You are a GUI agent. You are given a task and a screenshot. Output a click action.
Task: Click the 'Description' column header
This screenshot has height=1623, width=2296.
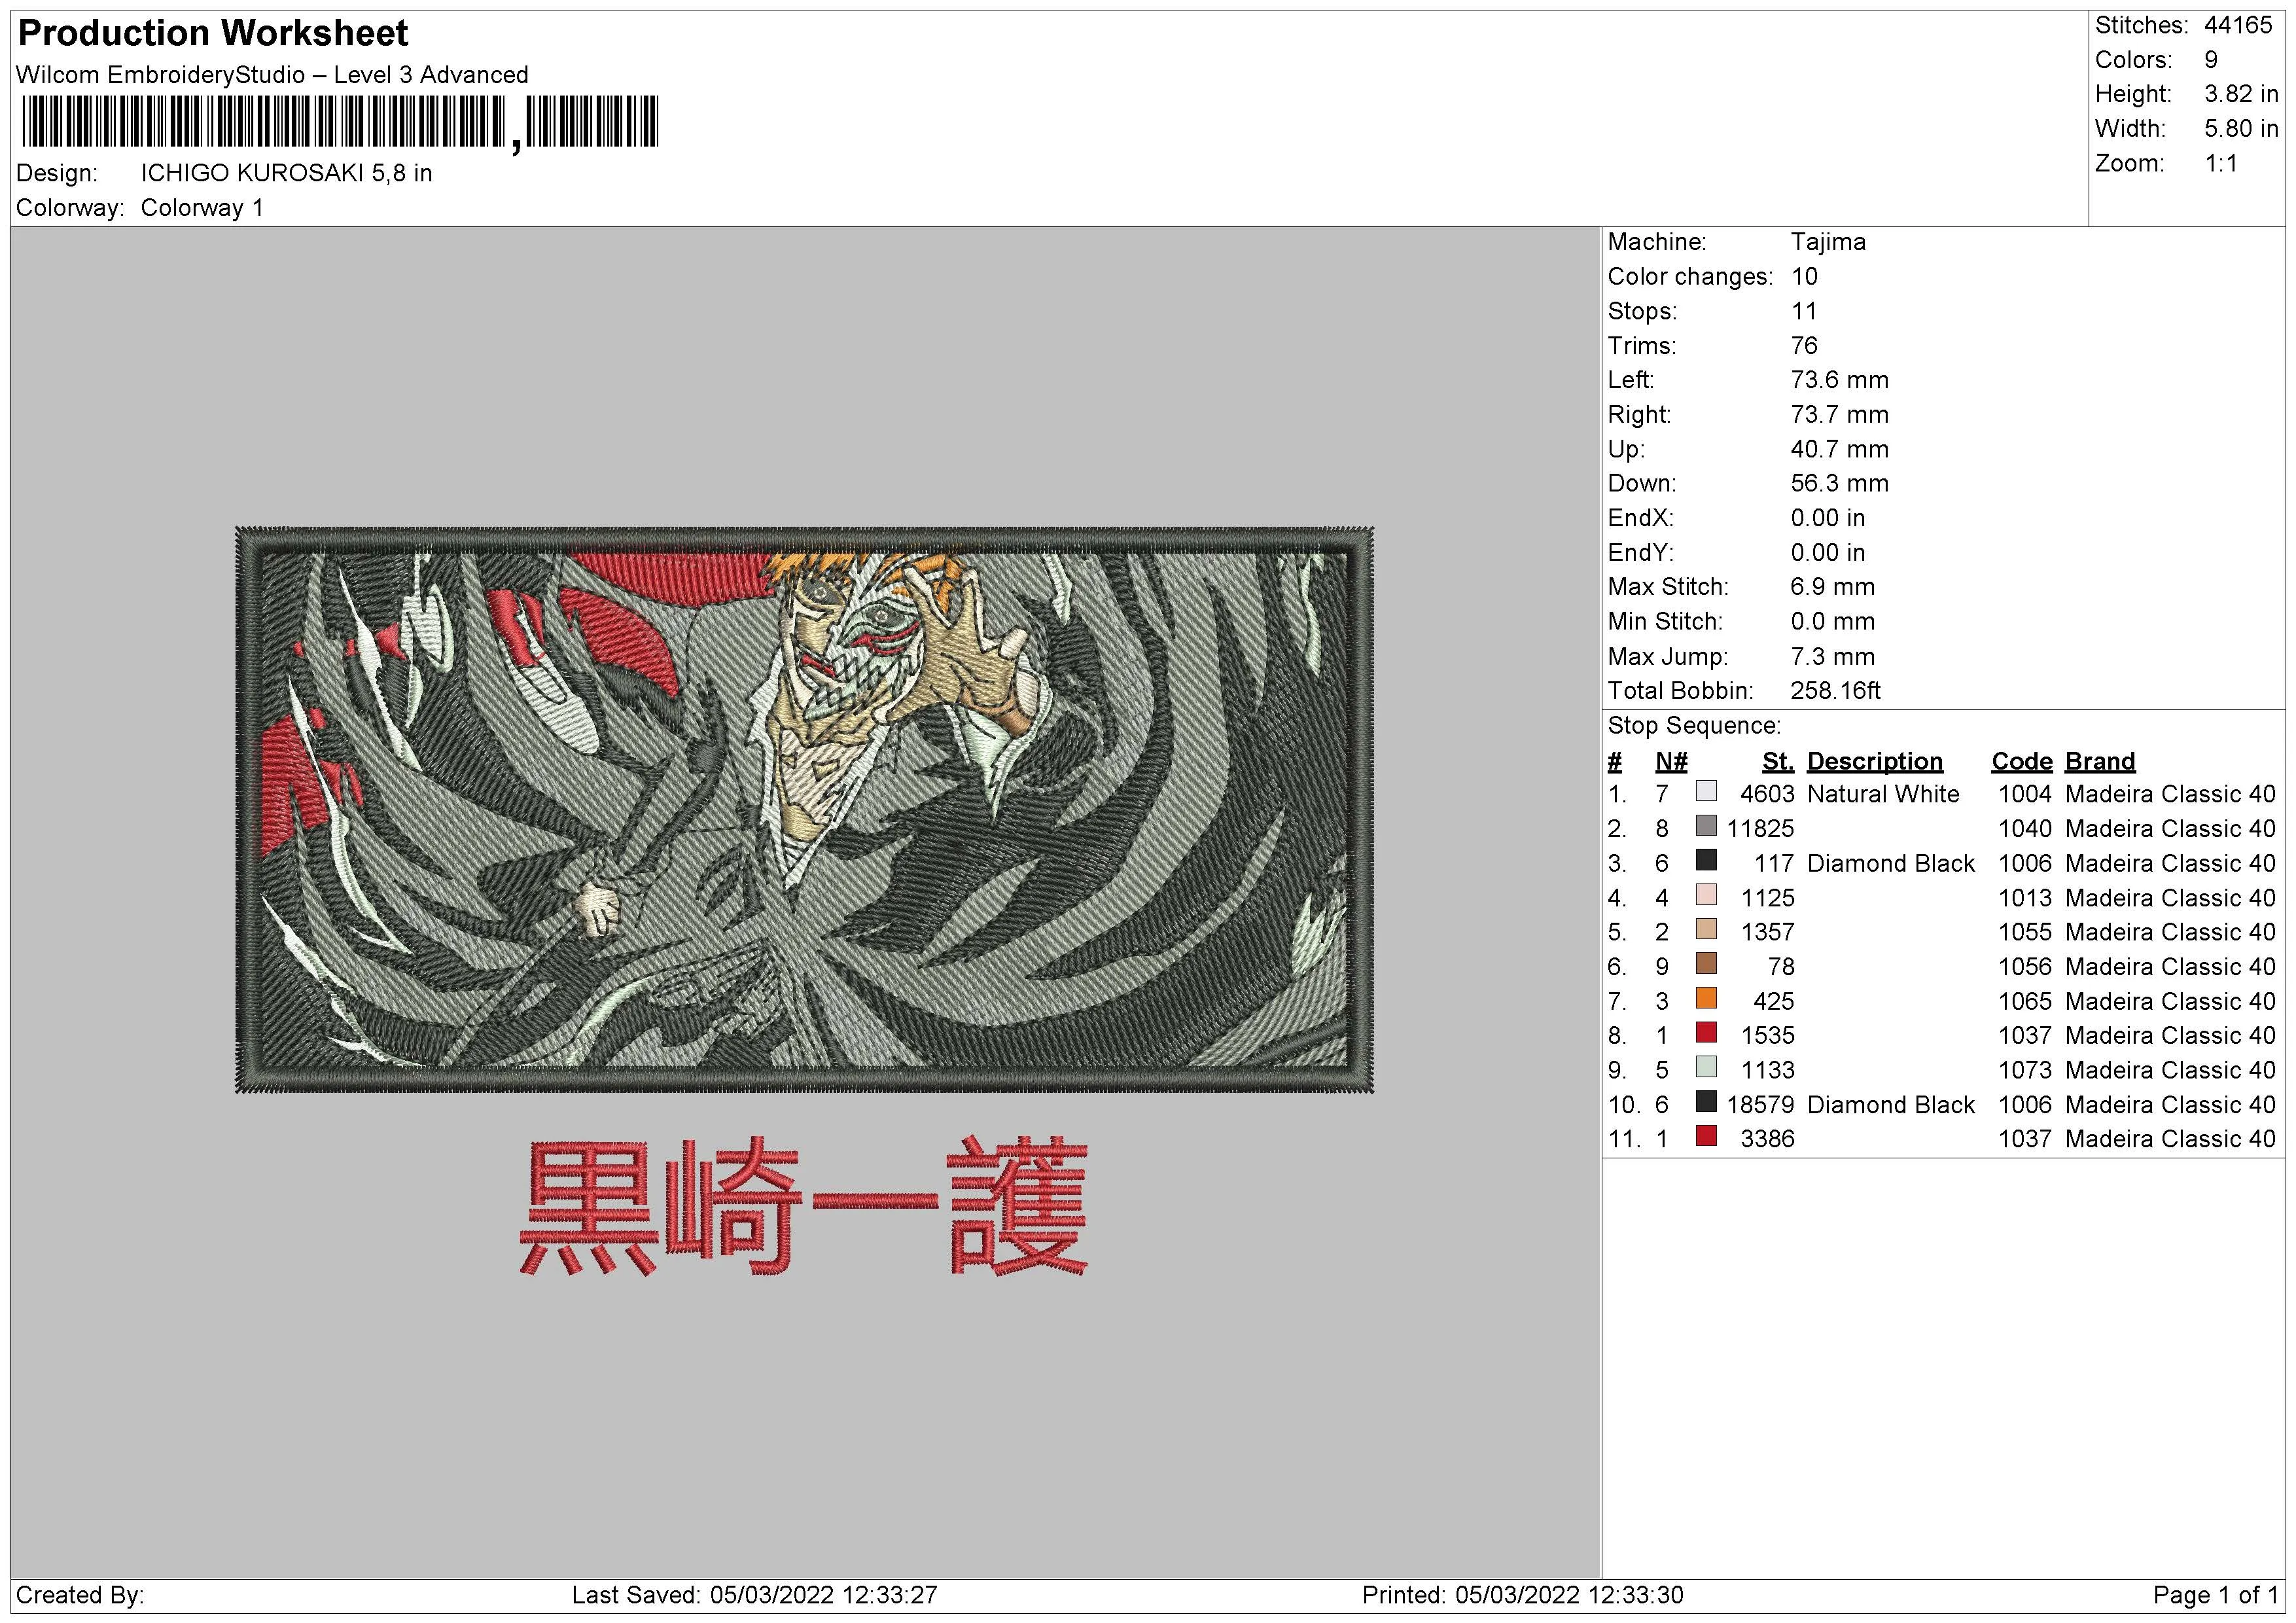pyautogui.click(x=1875, y=761)
